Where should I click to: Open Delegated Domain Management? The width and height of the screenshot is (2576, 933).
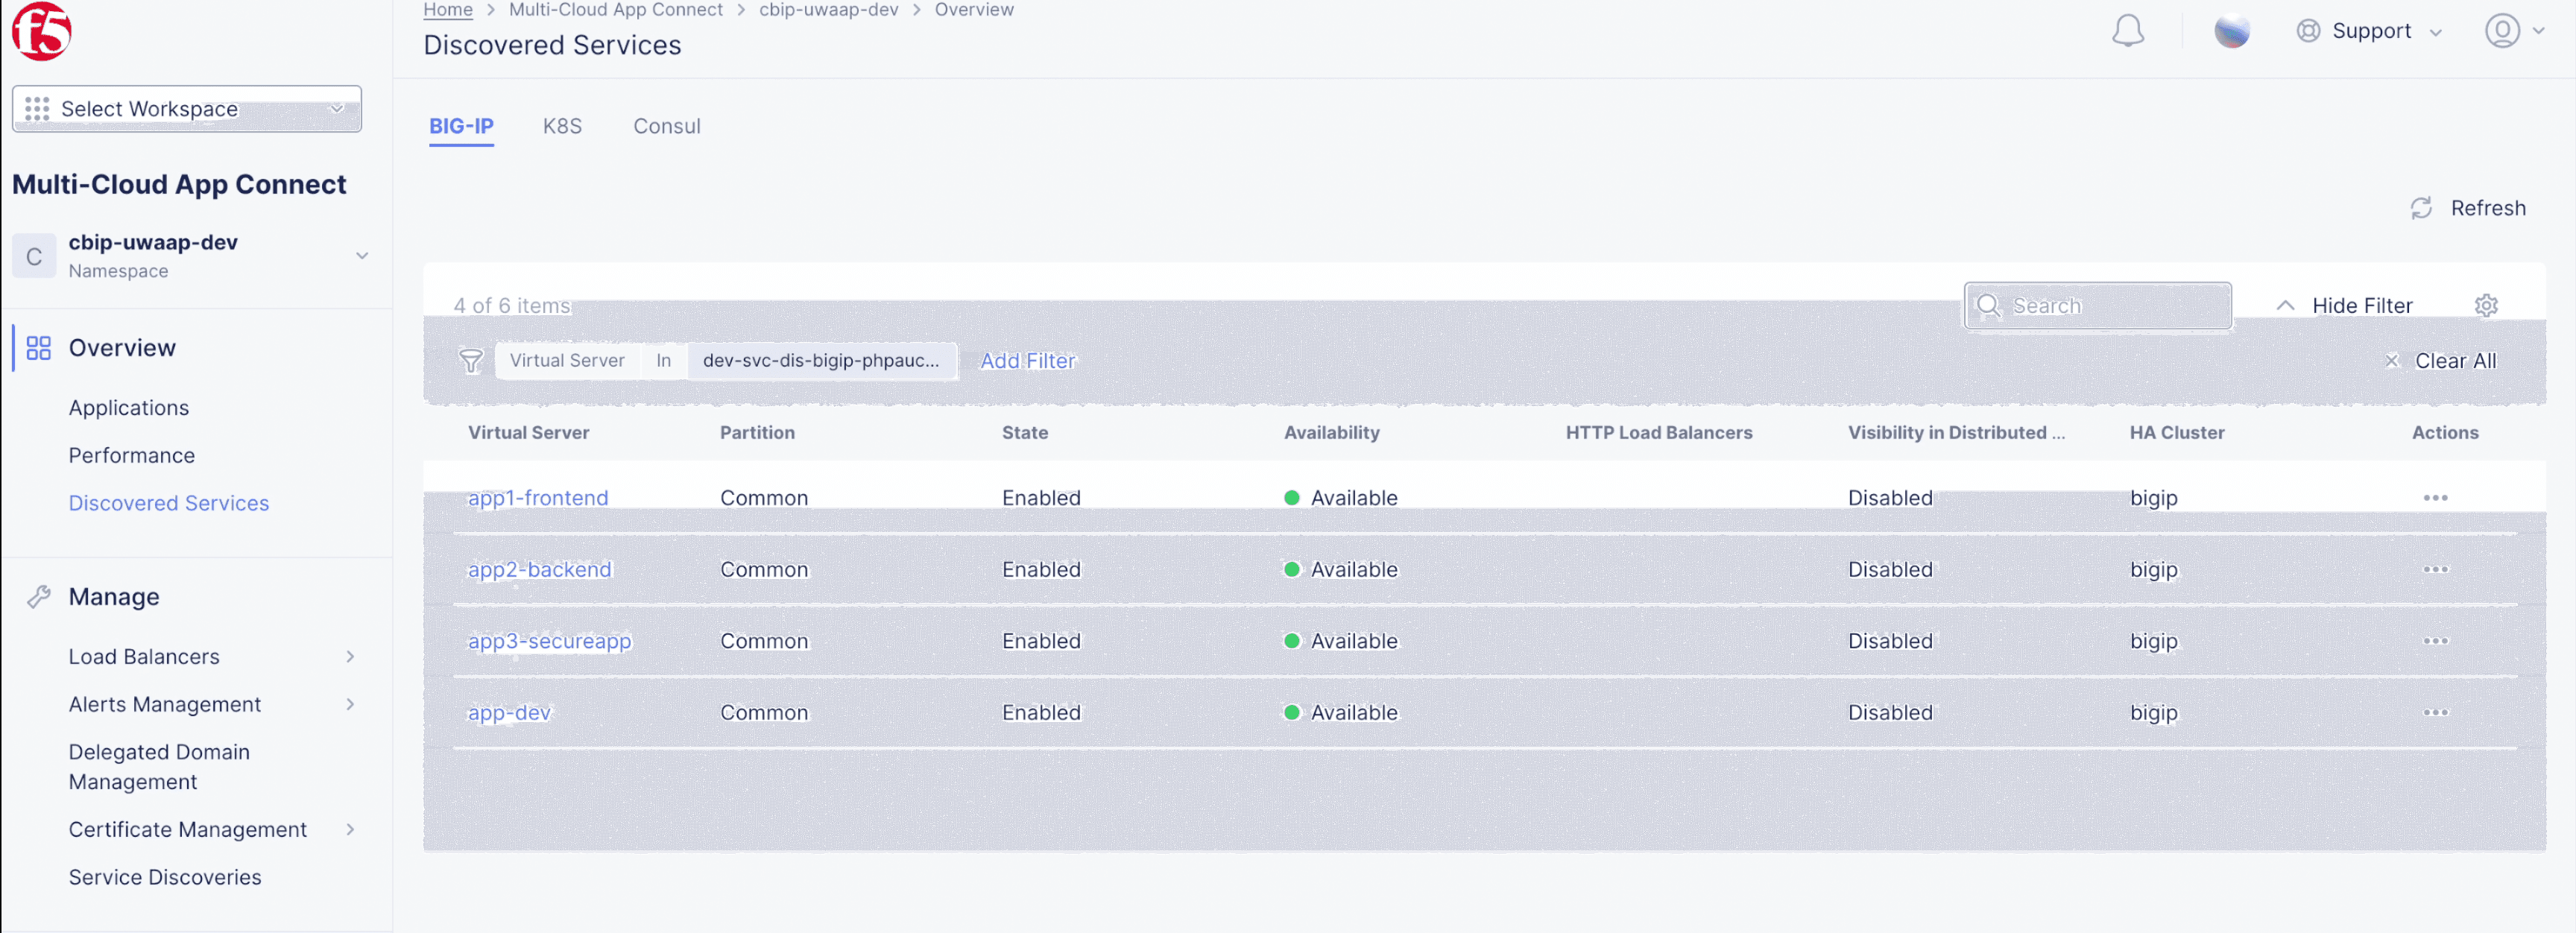pos(159,767)
